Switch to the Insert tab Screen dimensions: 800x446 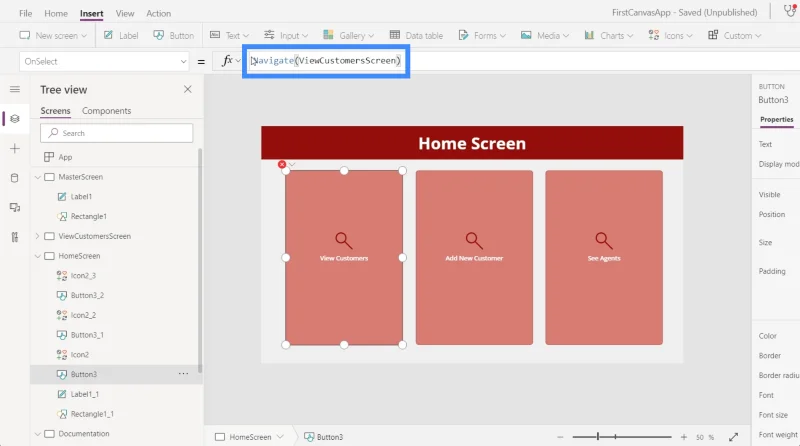[91, 13]
